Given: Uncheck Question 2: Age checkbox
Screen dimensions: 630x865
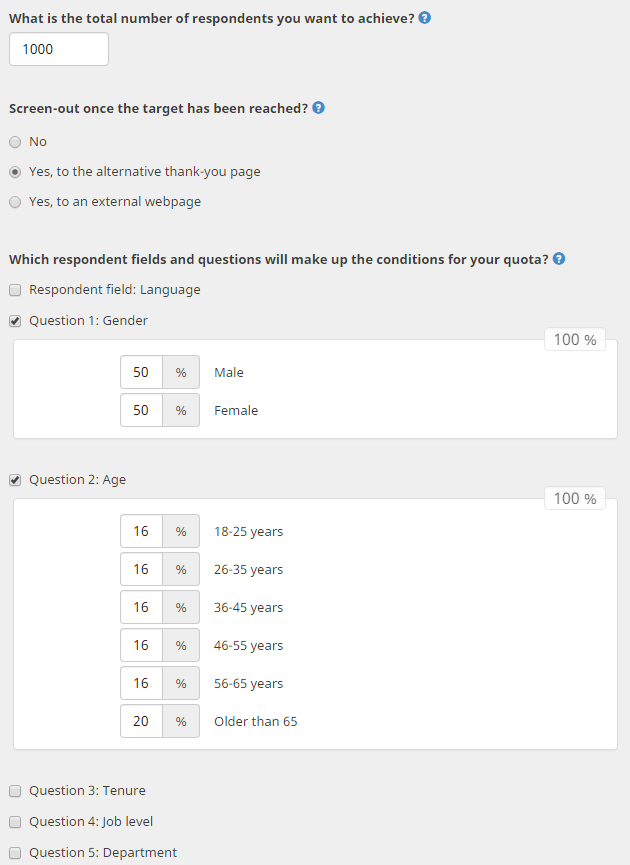Looking at the screenshot, I should 15,480.
